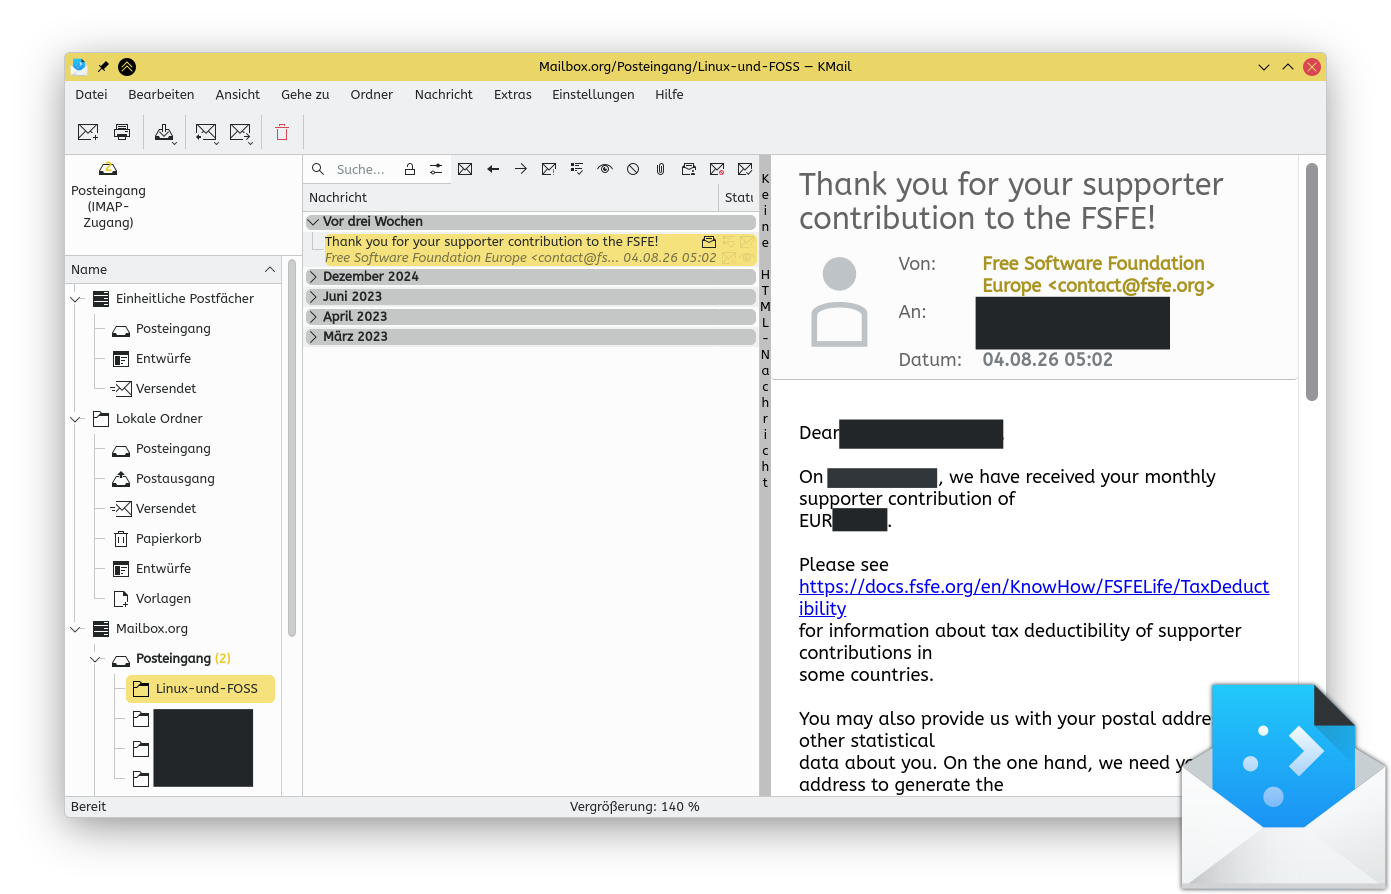Screen dimensions: 1391x894
Task: Open the Hilfe menu
Action: coord(670,95)
